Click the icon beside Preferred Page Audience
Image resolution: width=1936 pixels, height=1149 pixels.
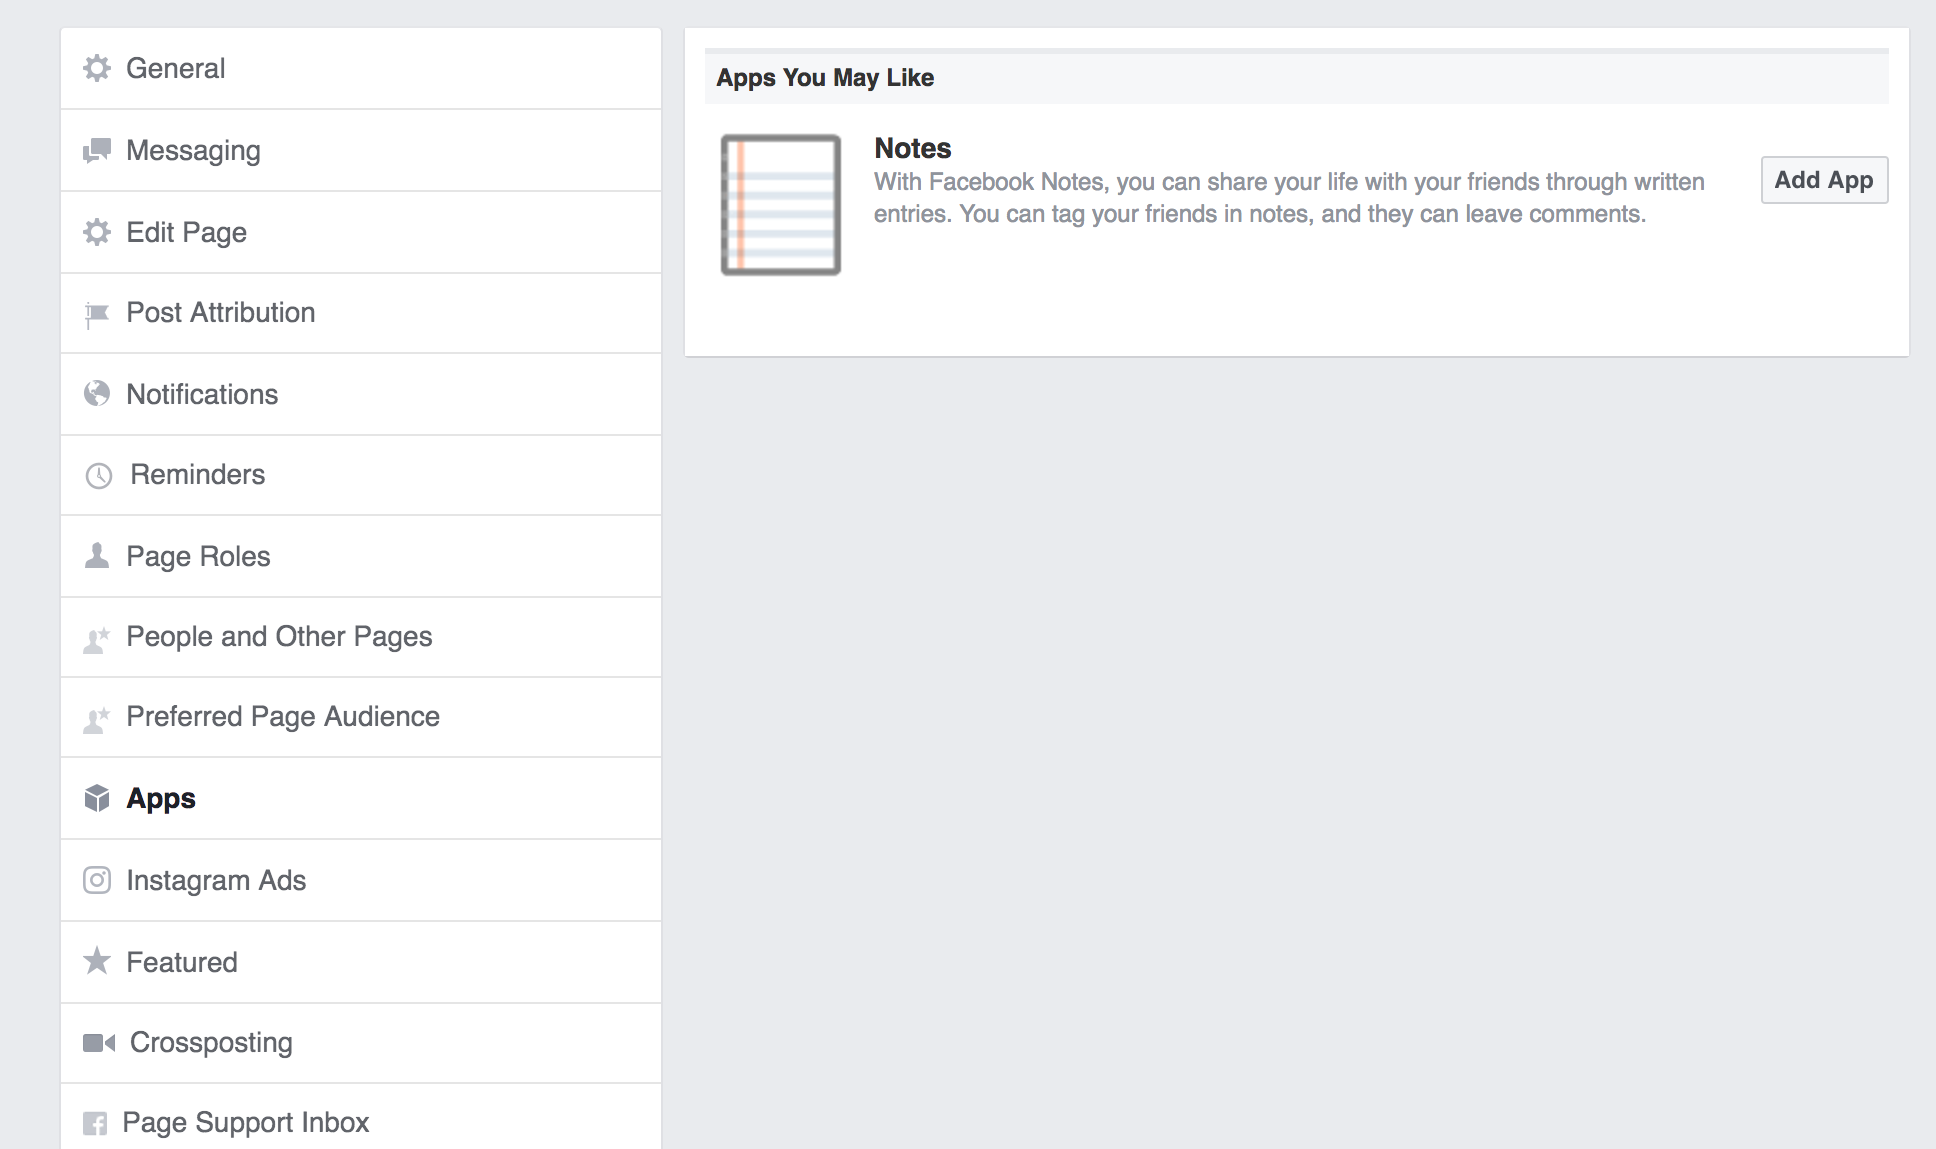[97, 718]
